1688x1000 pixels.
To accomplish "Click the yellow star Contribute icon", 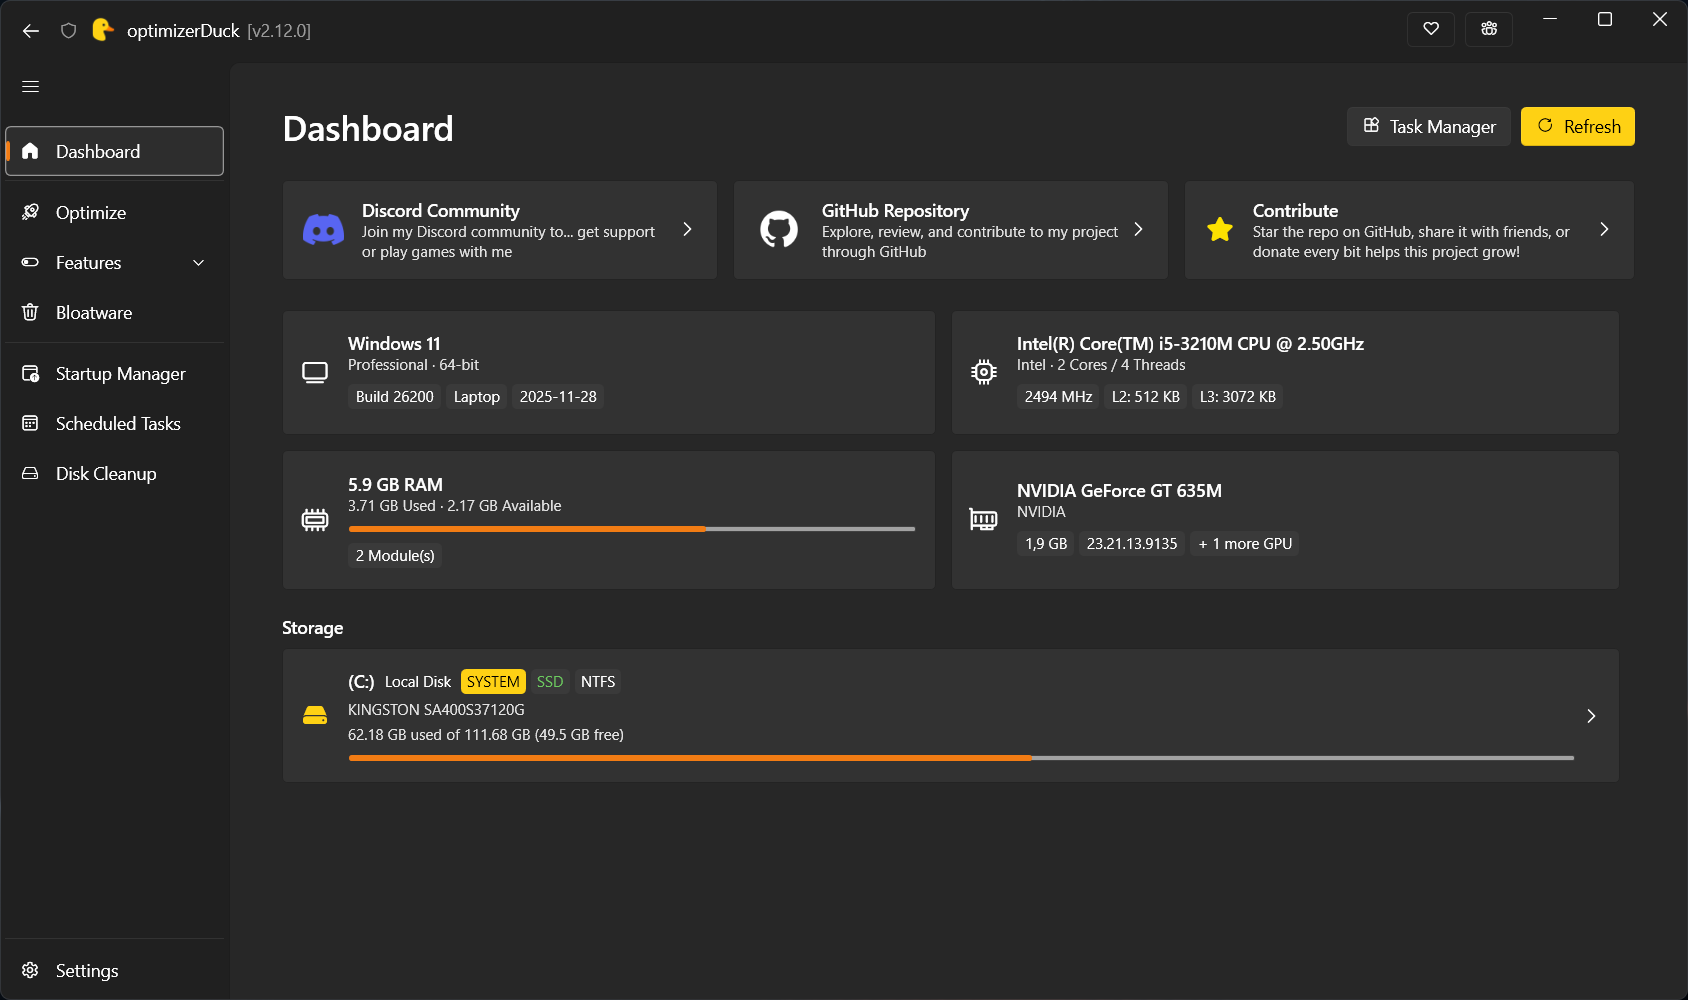I will click(x=1220, y=230).
